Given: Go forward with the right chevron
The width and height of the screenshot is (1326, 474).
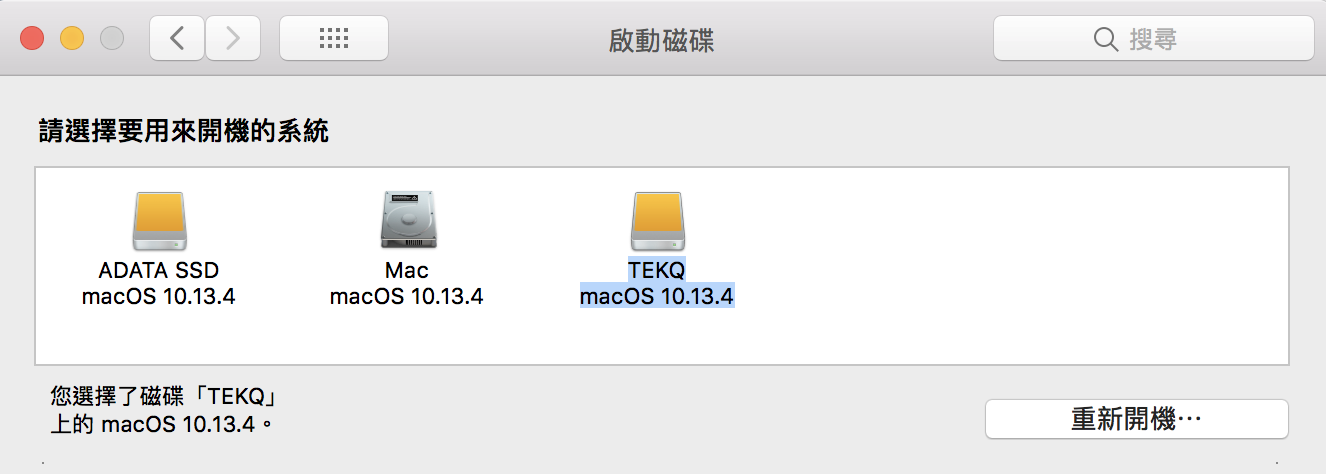Looking at the screenshot, I should coord(233,39).
